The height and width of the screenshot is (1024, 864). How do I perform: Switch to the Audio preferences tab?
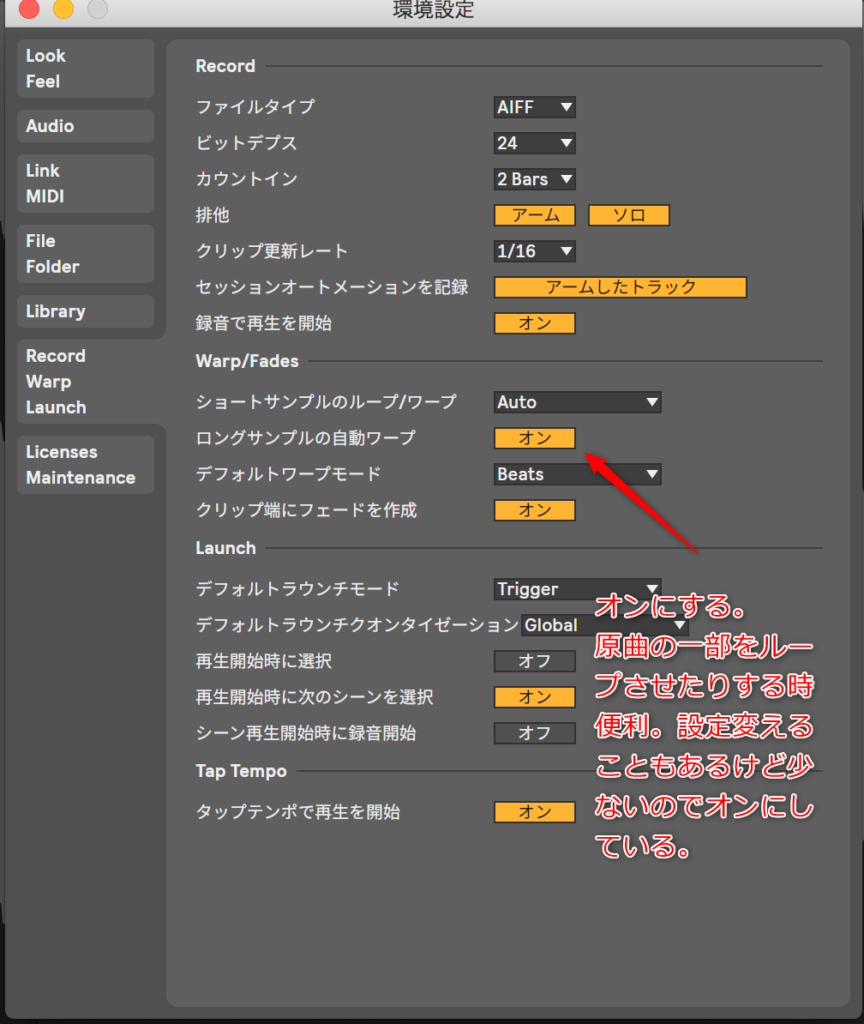tap(85, 126)
